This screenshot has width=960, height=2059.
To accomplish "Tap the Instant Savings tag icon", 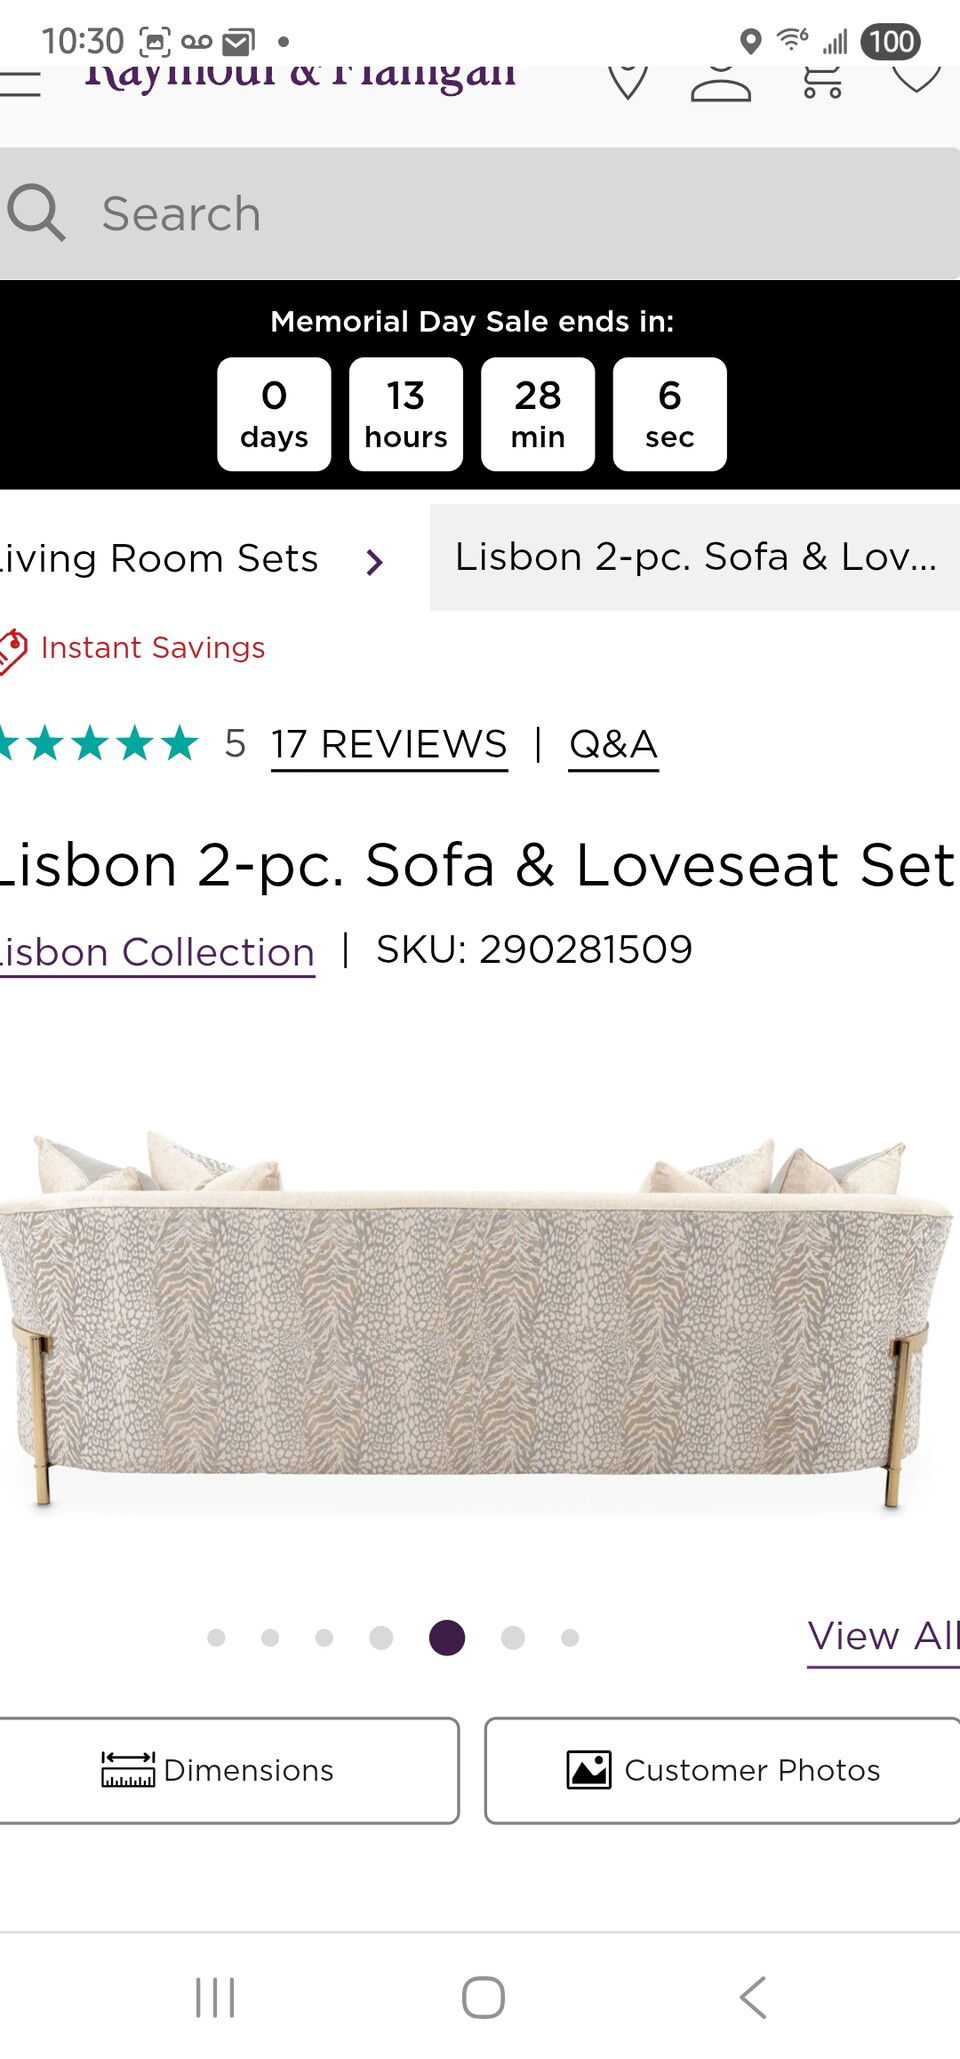I will click(12, 650).
